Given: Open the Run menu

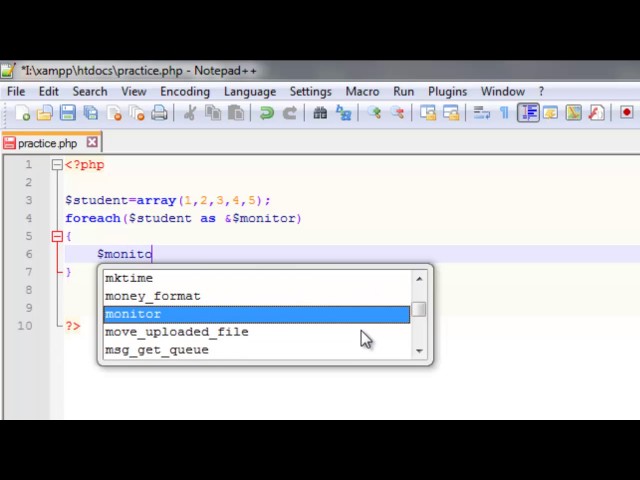Looking at the screenshot, I should click(x=404, y=91).
